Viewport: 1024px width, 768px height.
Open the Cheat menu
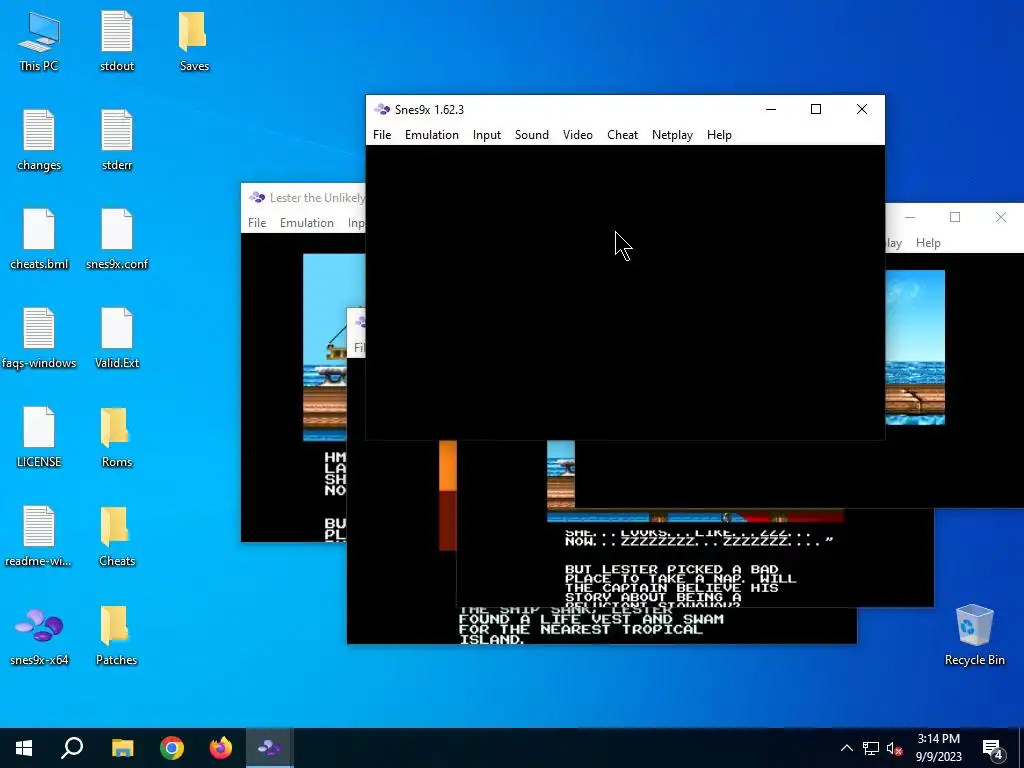coord(622,135)
